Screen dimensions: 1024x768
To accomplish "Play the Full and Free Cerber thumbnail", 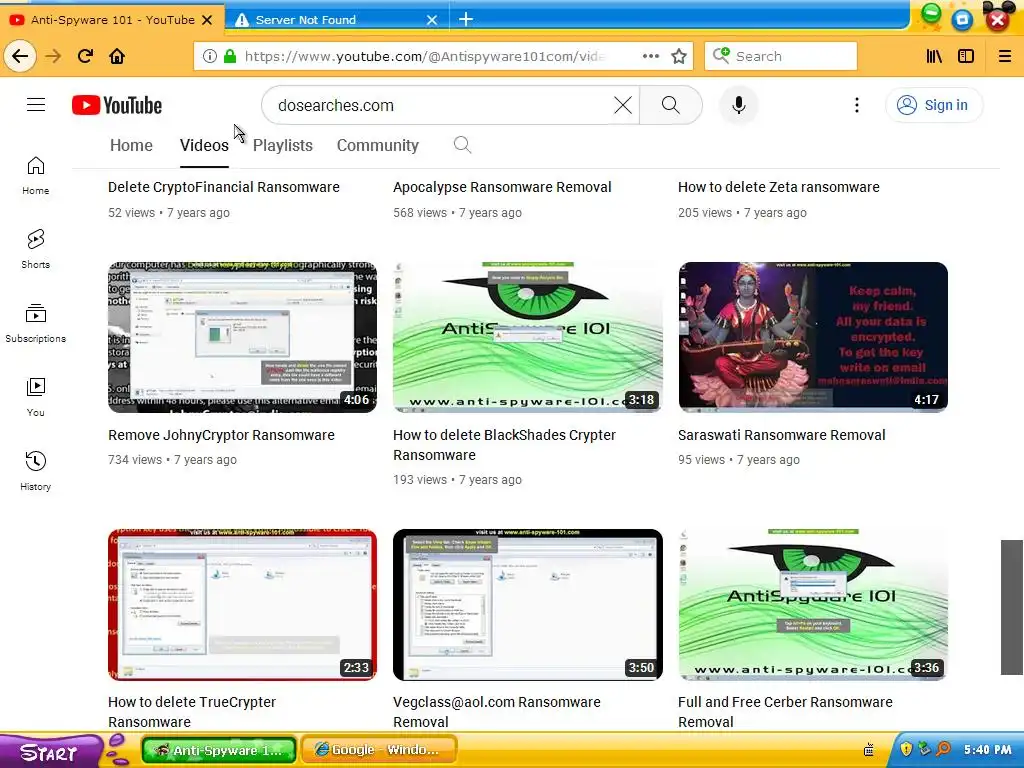I will (813, 605).
